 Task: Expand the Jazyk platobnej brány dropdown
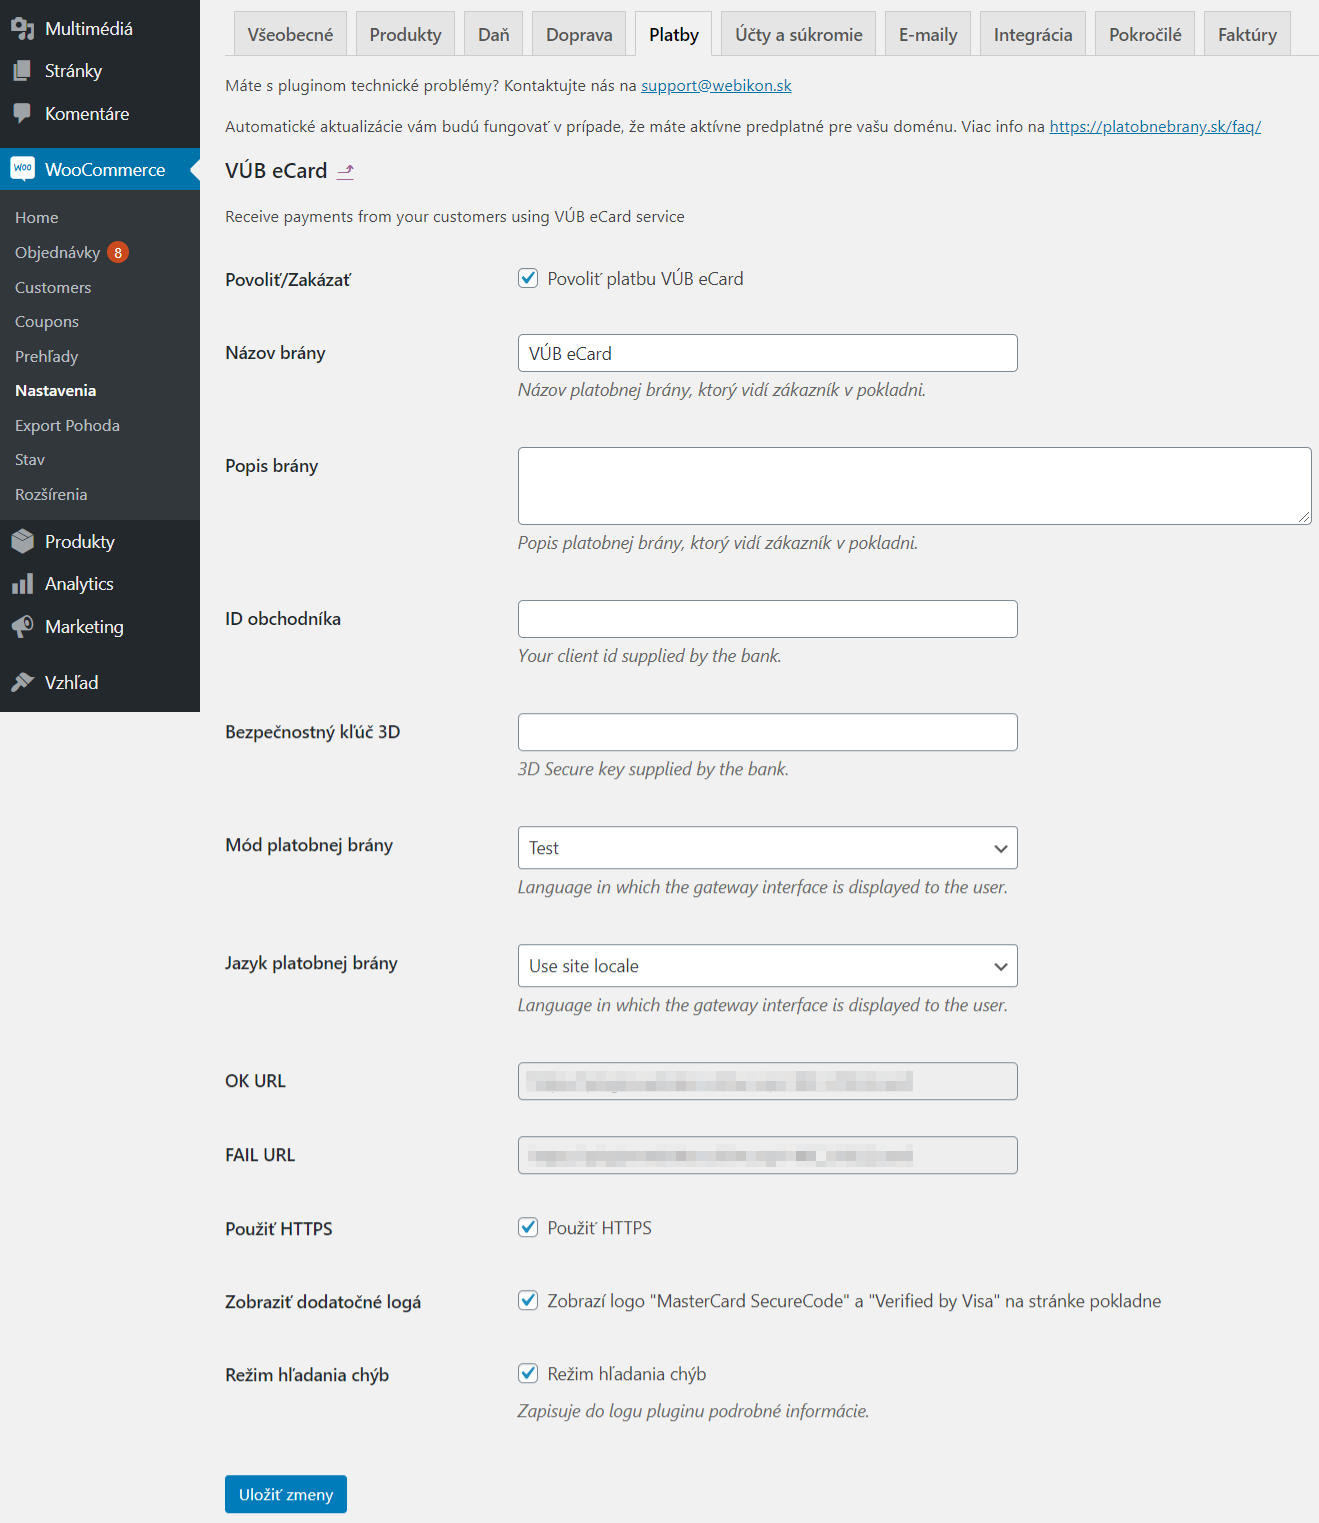[767, 966]
